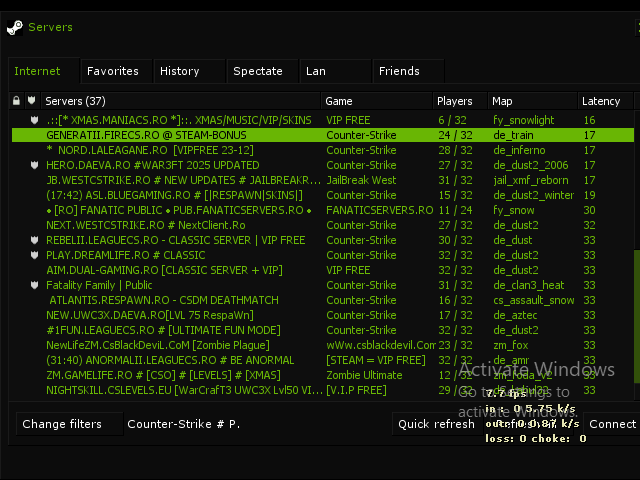Select the JB.WESTCSTRIKE.RO jailbreak server
The image size is (640, 480).
[x=322, y=180]
